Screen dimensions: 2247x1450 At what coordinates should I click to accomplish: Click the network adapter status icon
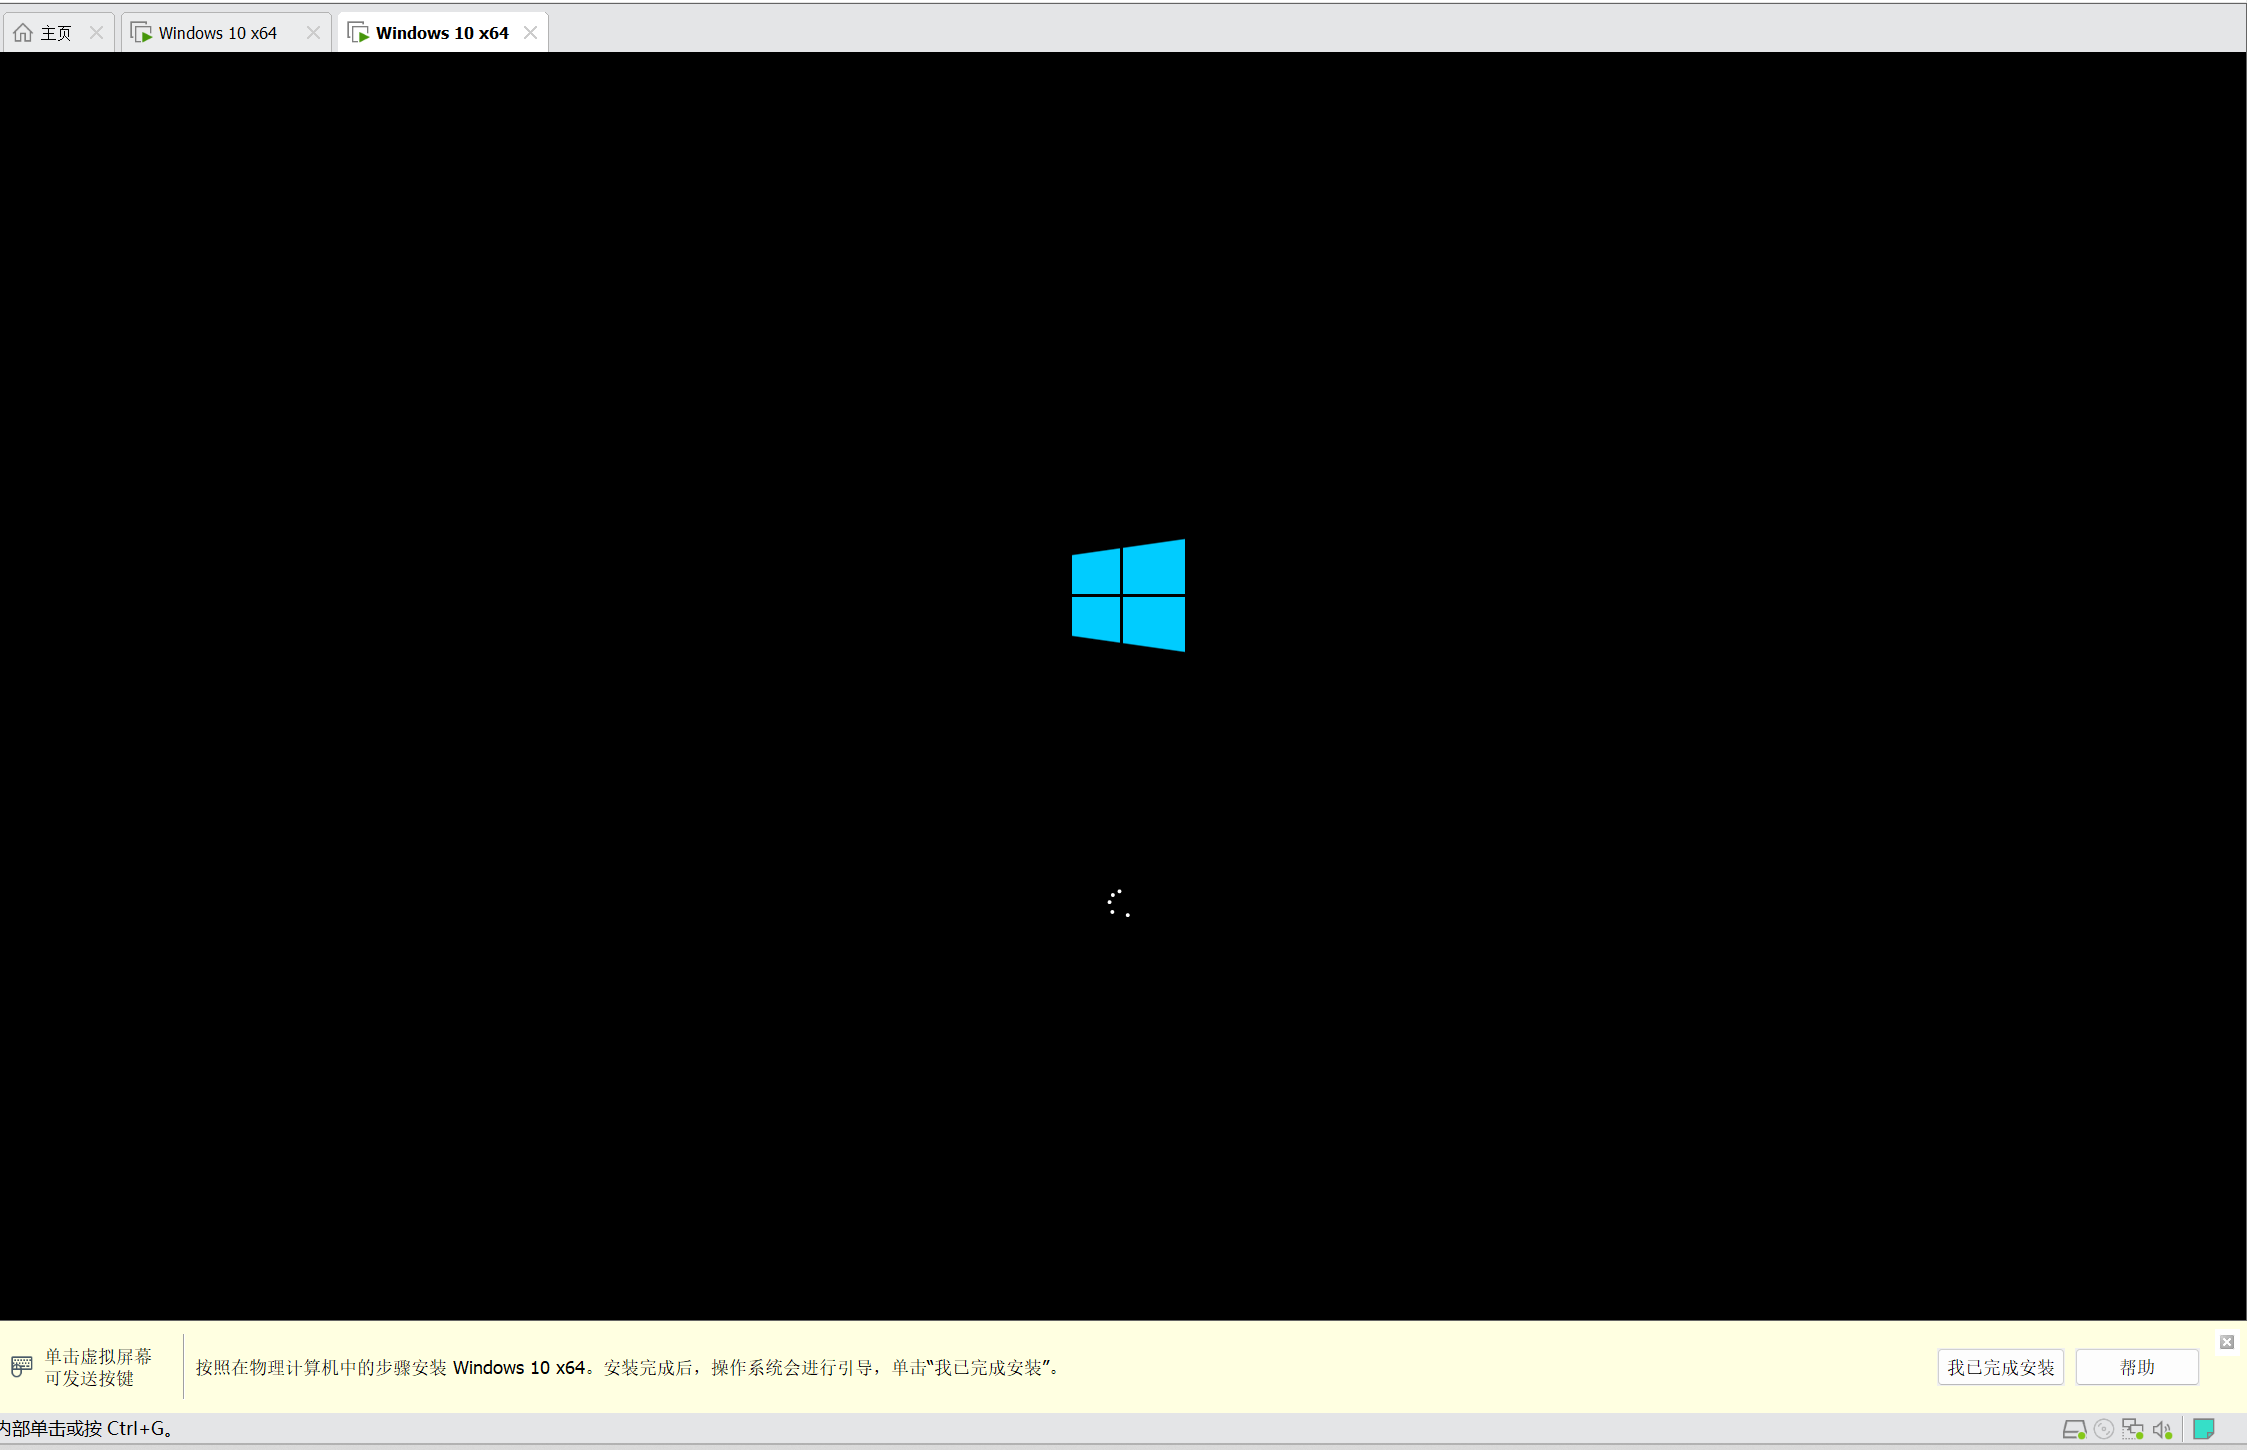(2133, 1430)
